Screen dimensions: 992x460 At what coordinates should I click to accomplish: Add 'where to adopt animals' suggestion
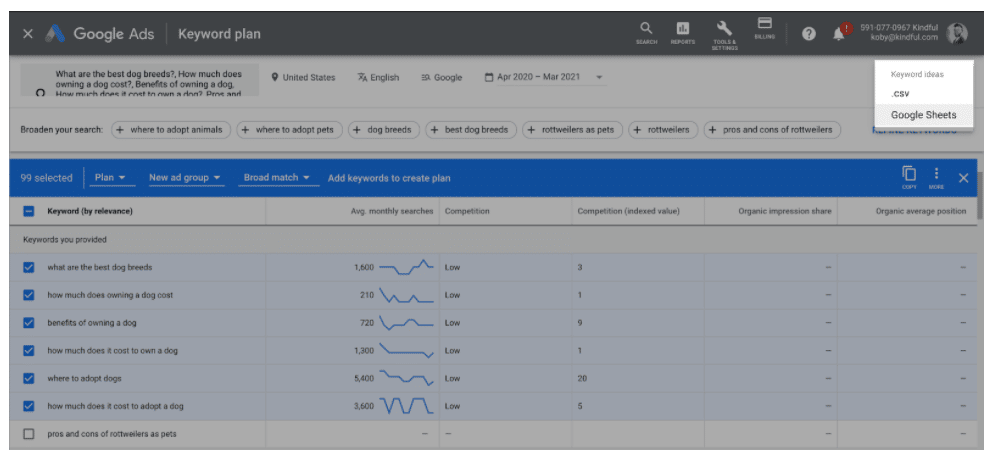(x=171, y=130)
